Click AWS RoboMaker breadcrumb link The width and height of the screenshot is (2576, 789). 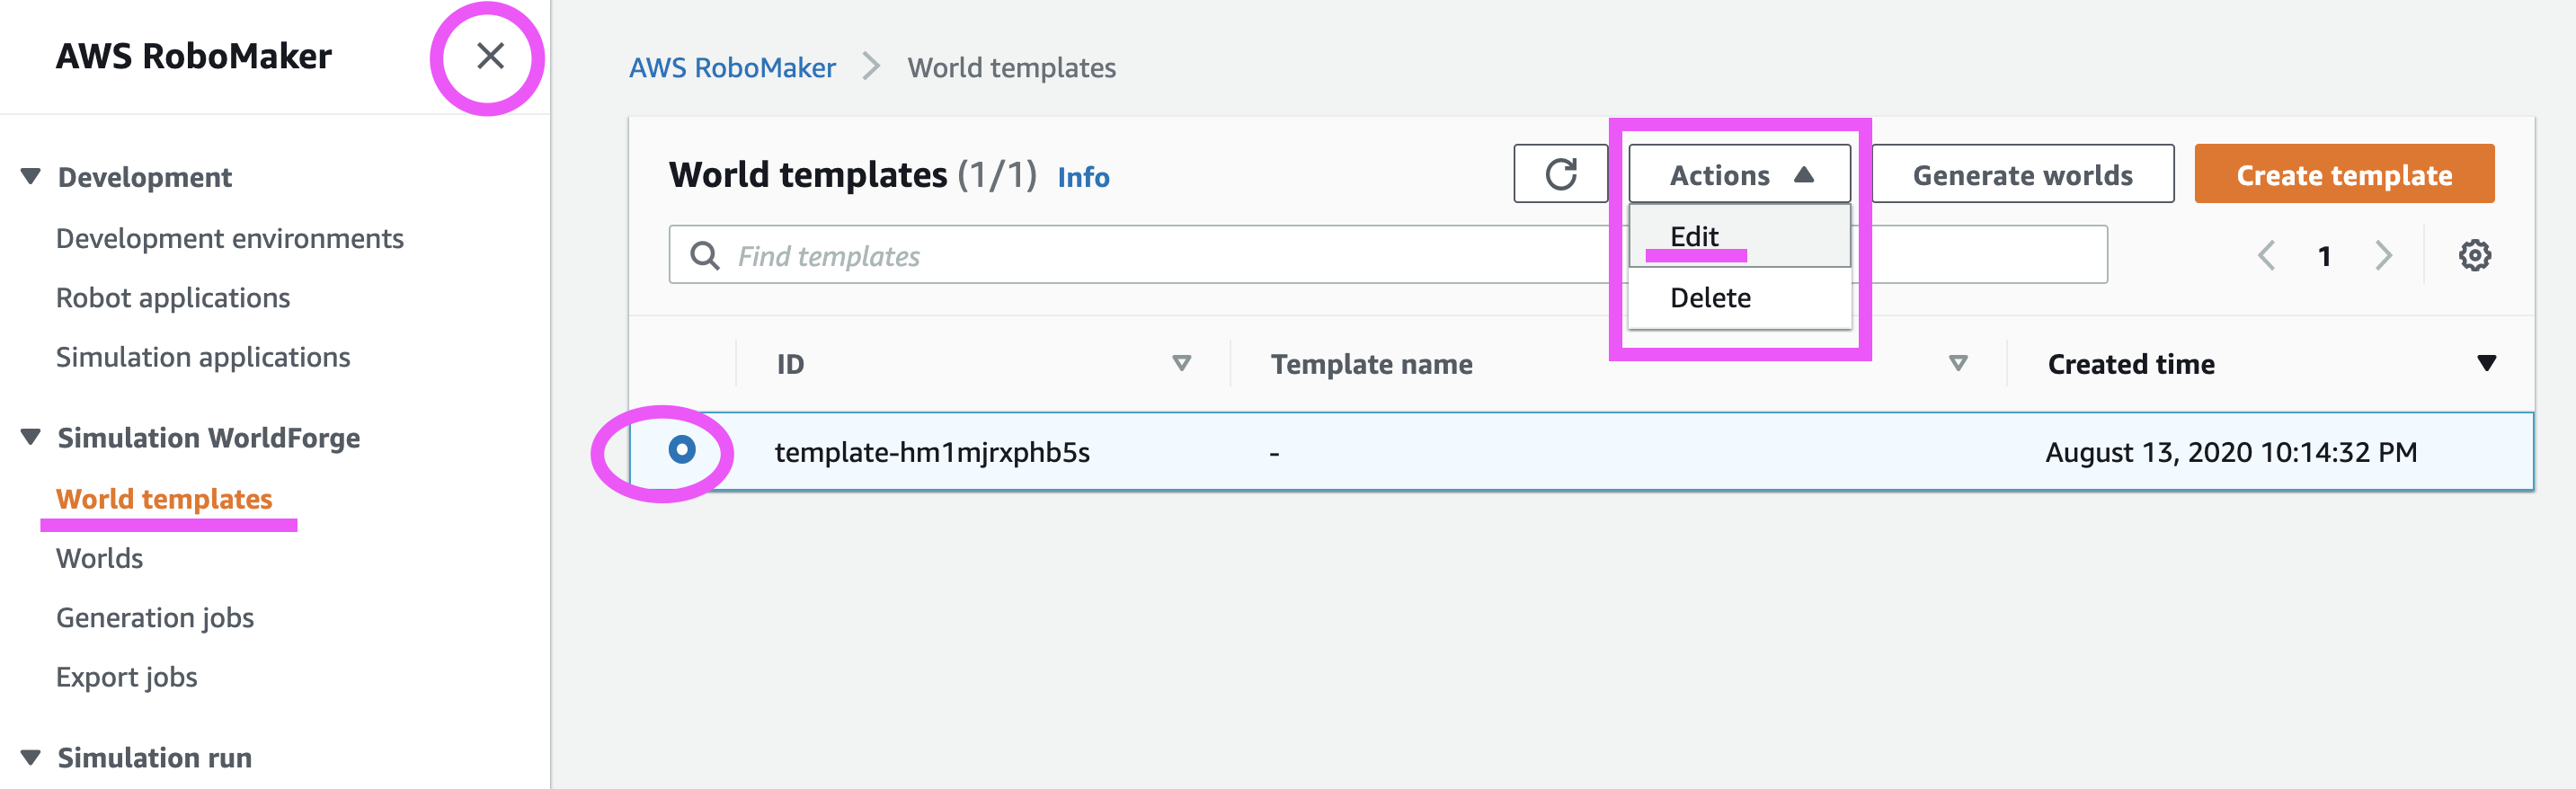pos(732,68)
